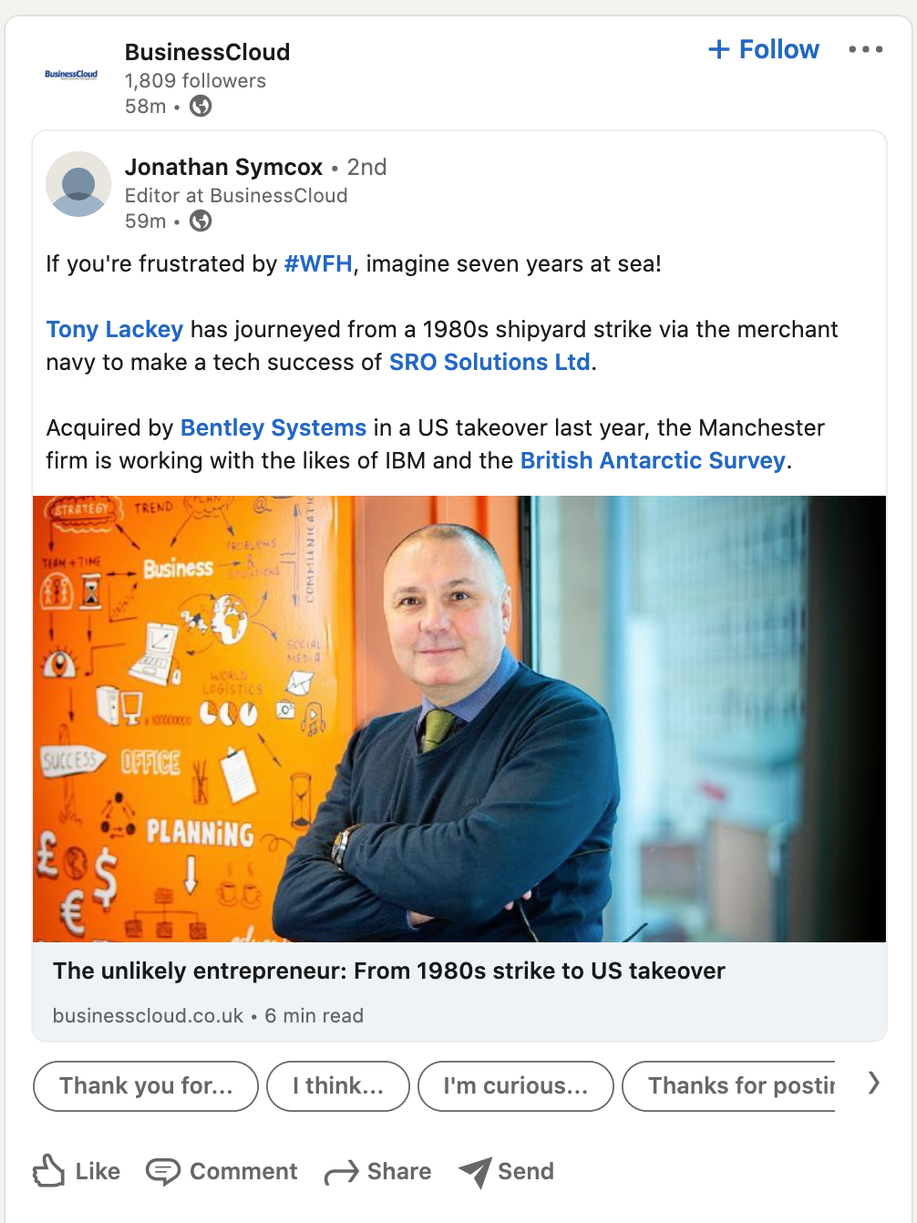
Task: Click the Send paper plane icon
Action: pos(476,1171)
